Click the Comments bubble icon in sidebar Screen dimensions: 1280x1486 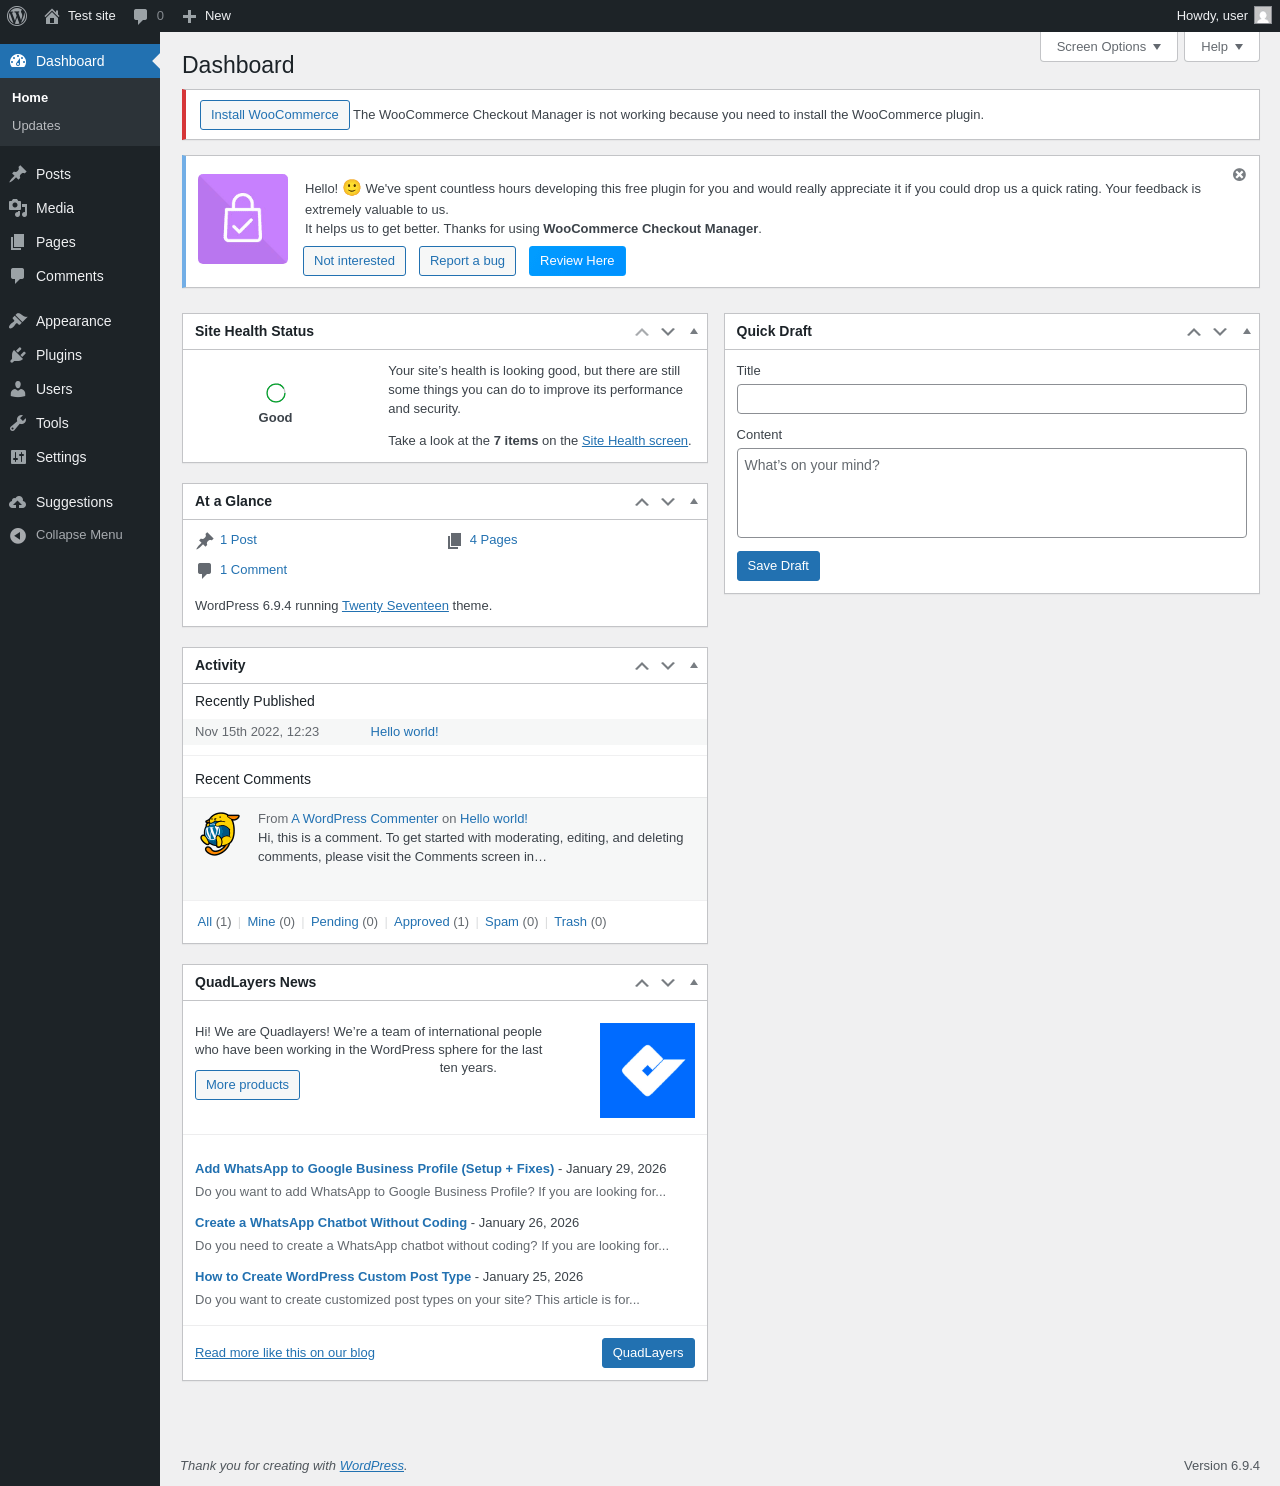pyautogui.click(x=18, y=276)
